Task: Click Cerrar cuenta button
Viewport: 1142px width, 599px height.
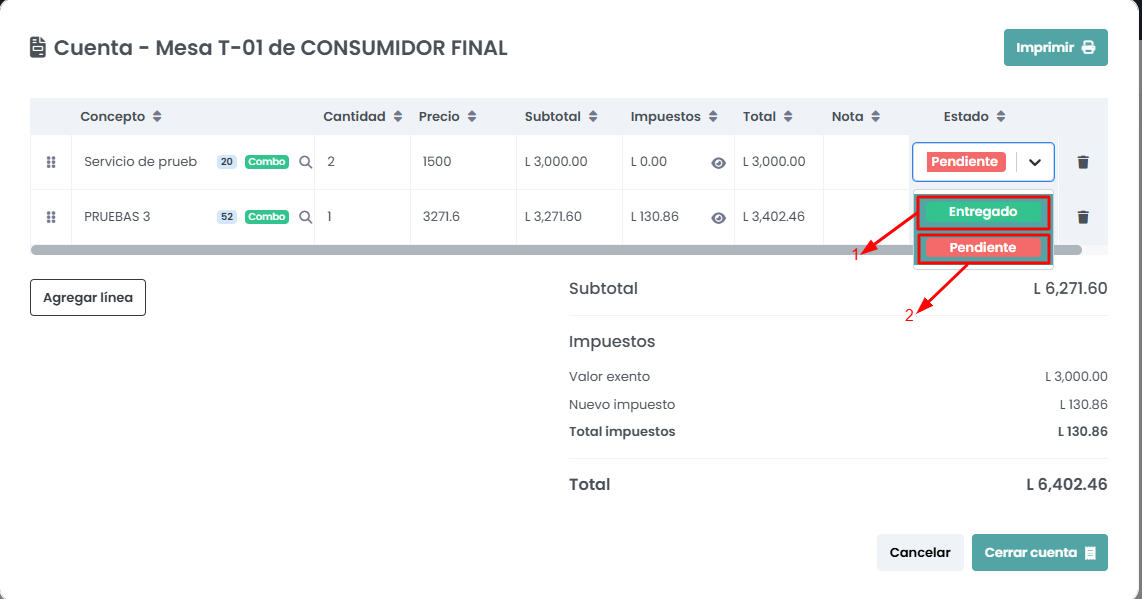Action: point(1039,553)
